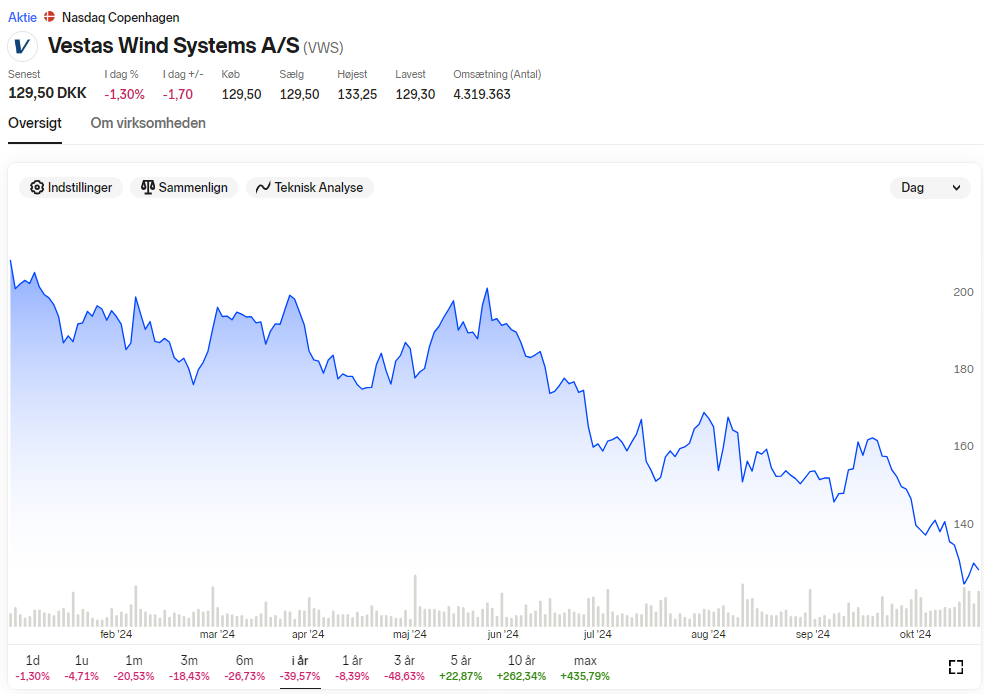
Task: Click the Vestas V logo icon
Action: [22, 46]
